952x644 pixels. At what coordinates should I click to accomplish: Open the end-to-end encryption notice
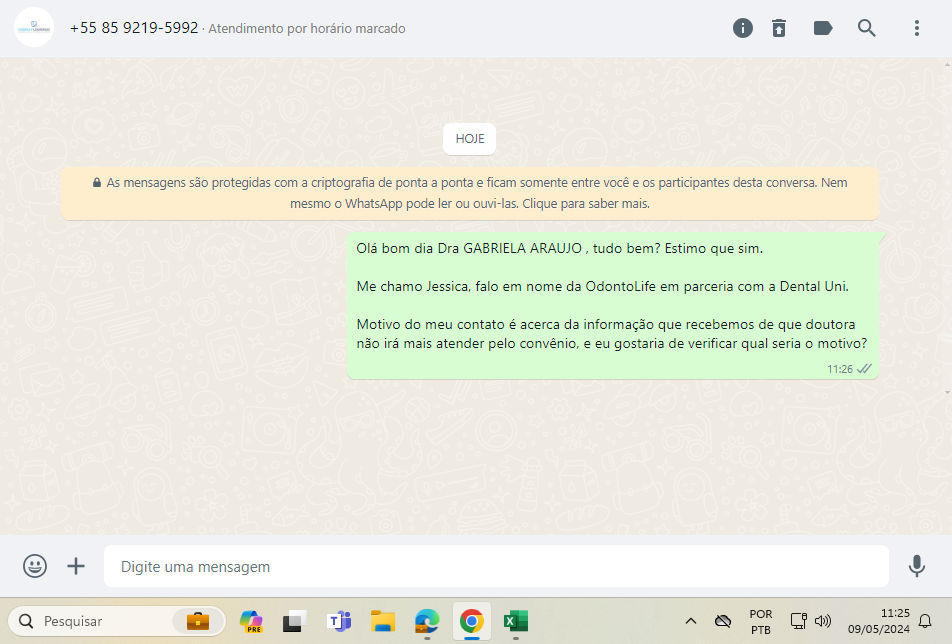[x=470, y=193]
